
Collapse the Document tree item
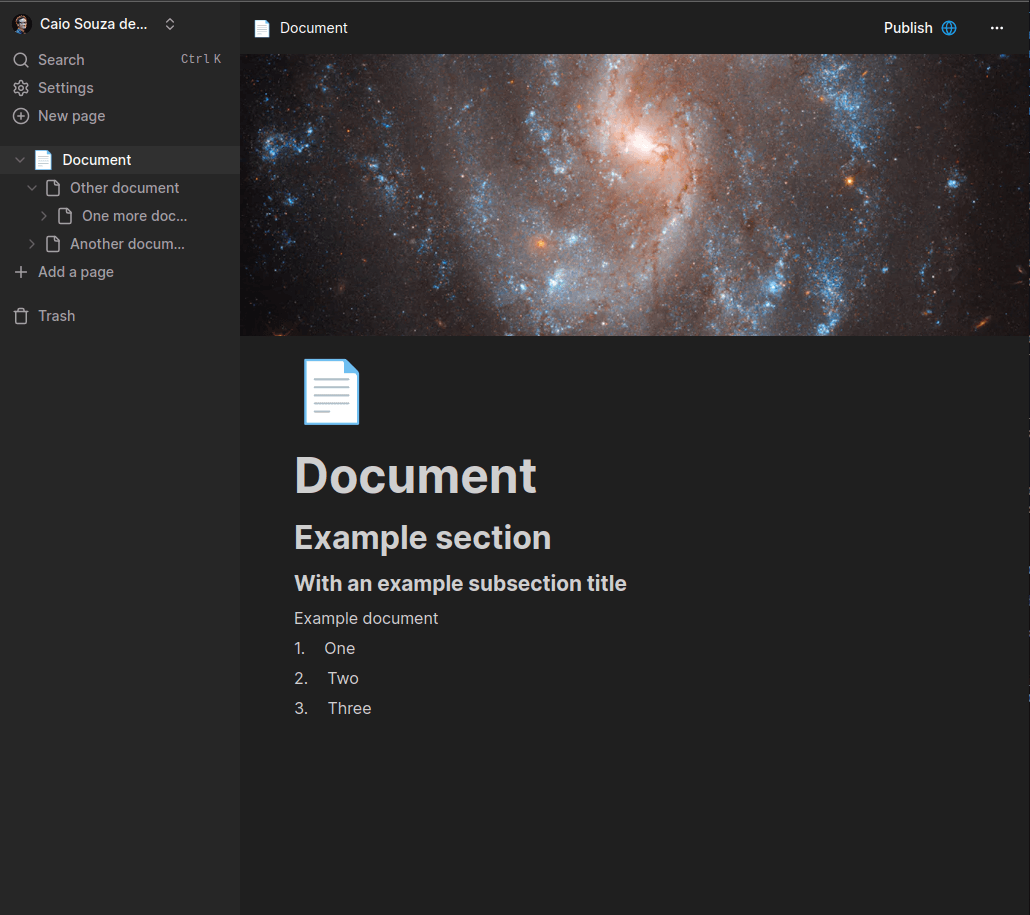click(20, 160)
